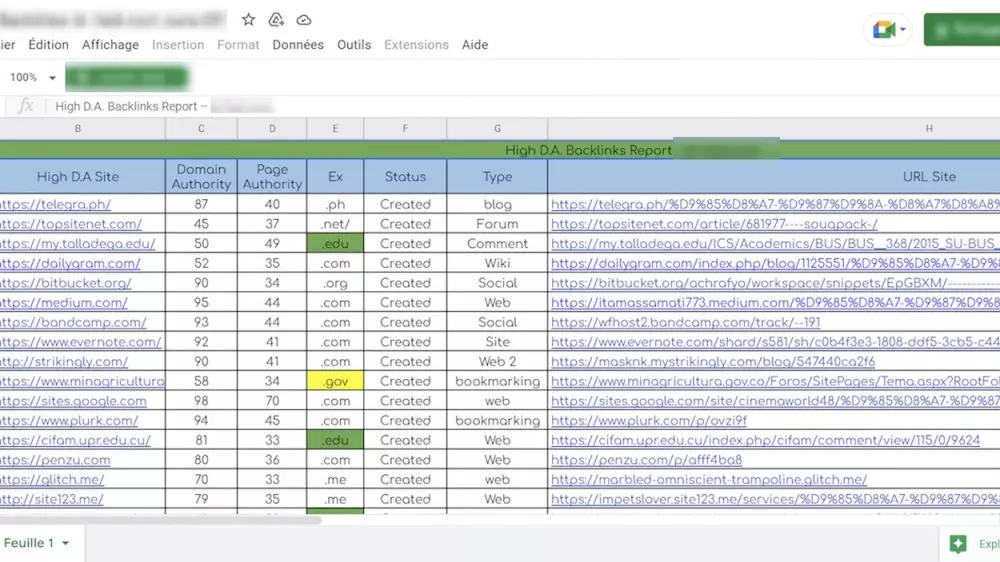The width and height of the screenshot is (1000, 562).
Task: Expand the Google Meet dropdown arrow
Action: coord(902,29)
